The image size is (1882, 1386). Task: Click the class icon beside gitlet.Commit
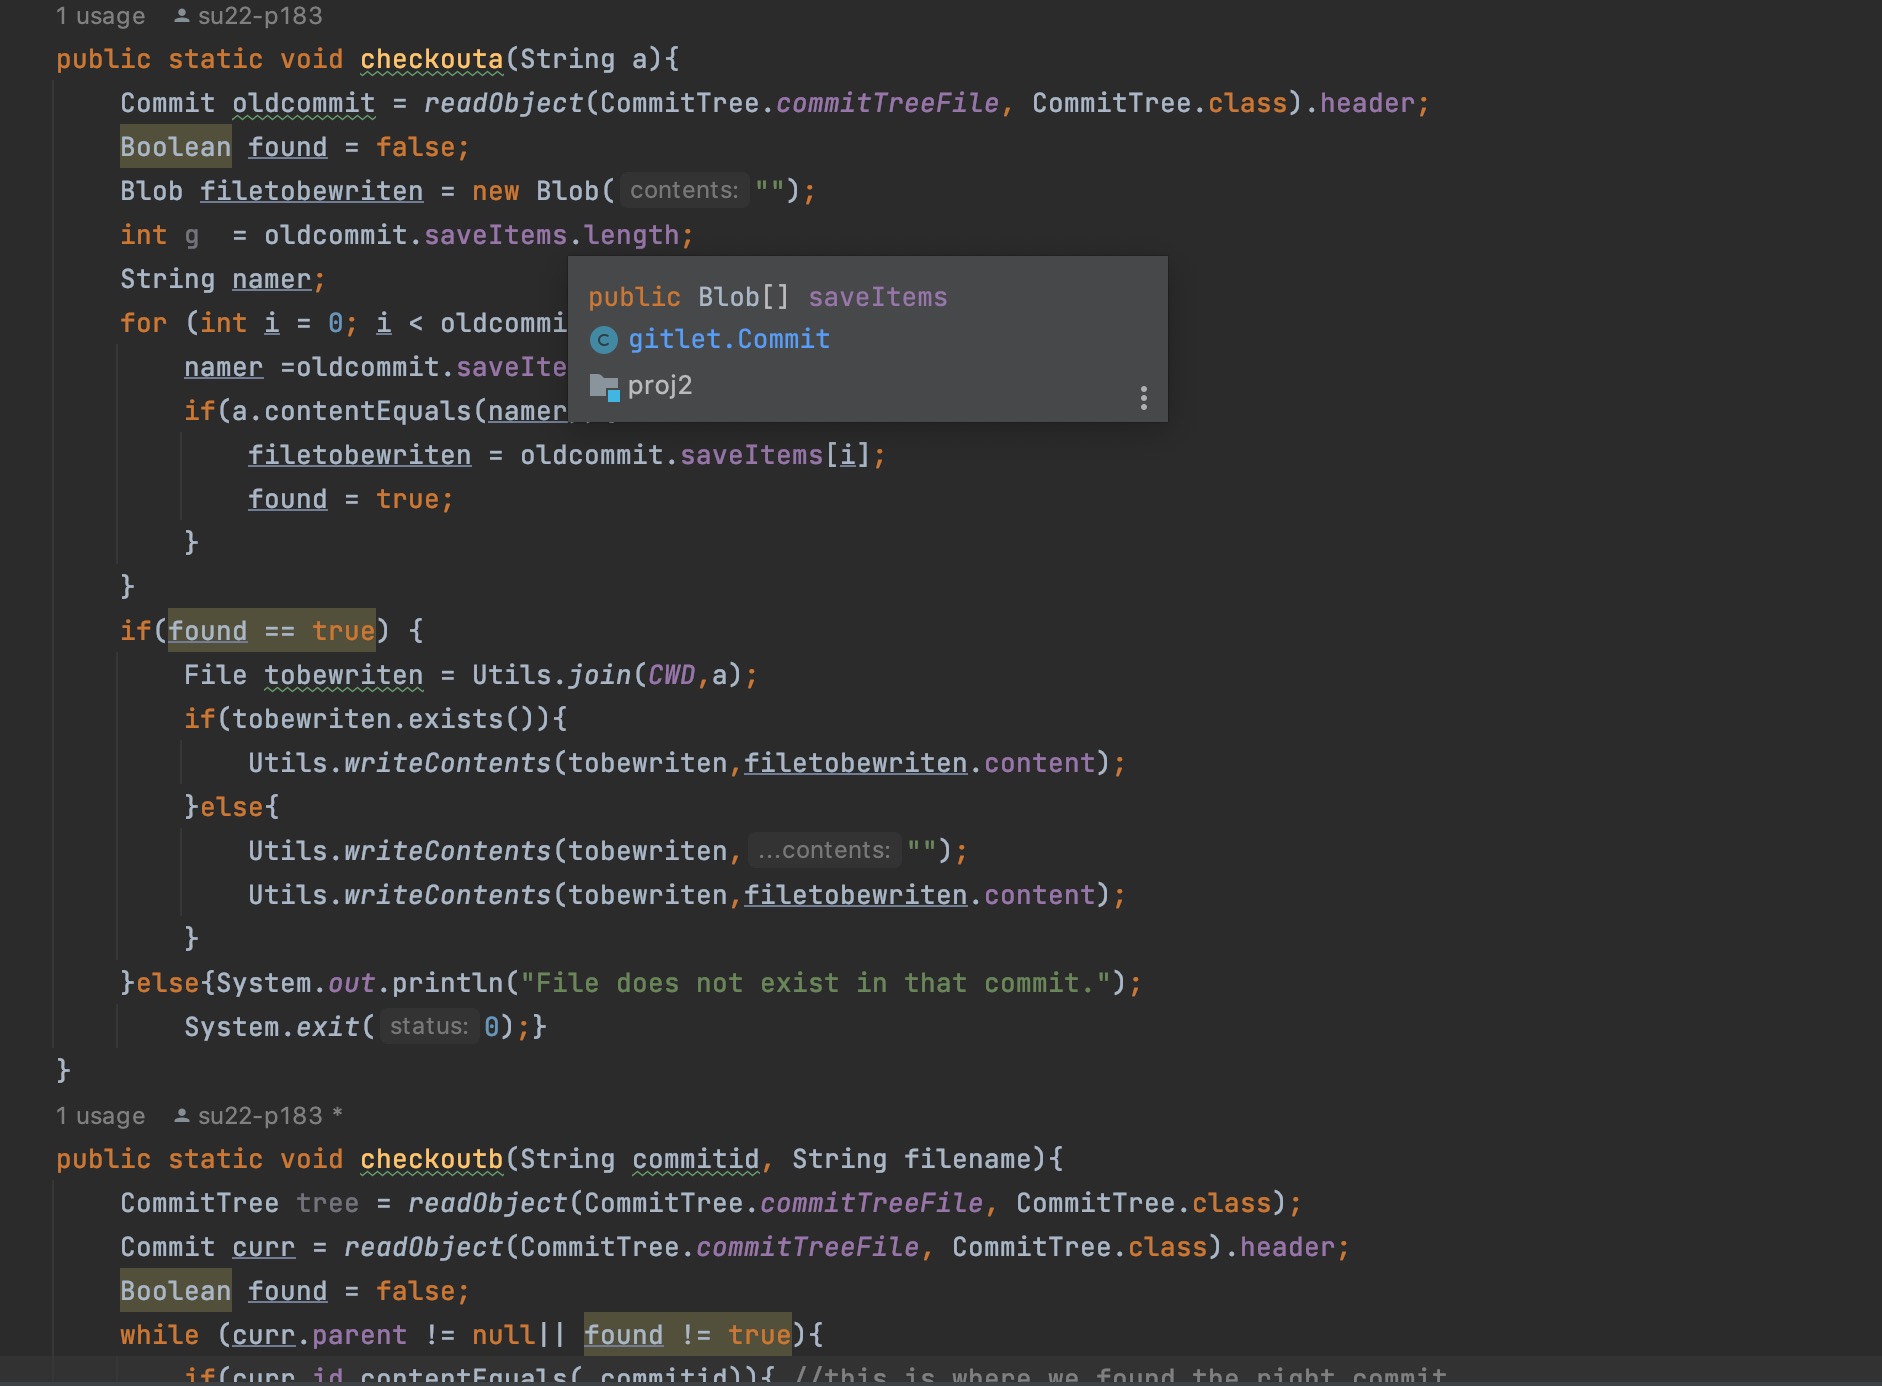click(x=603, y=341)
